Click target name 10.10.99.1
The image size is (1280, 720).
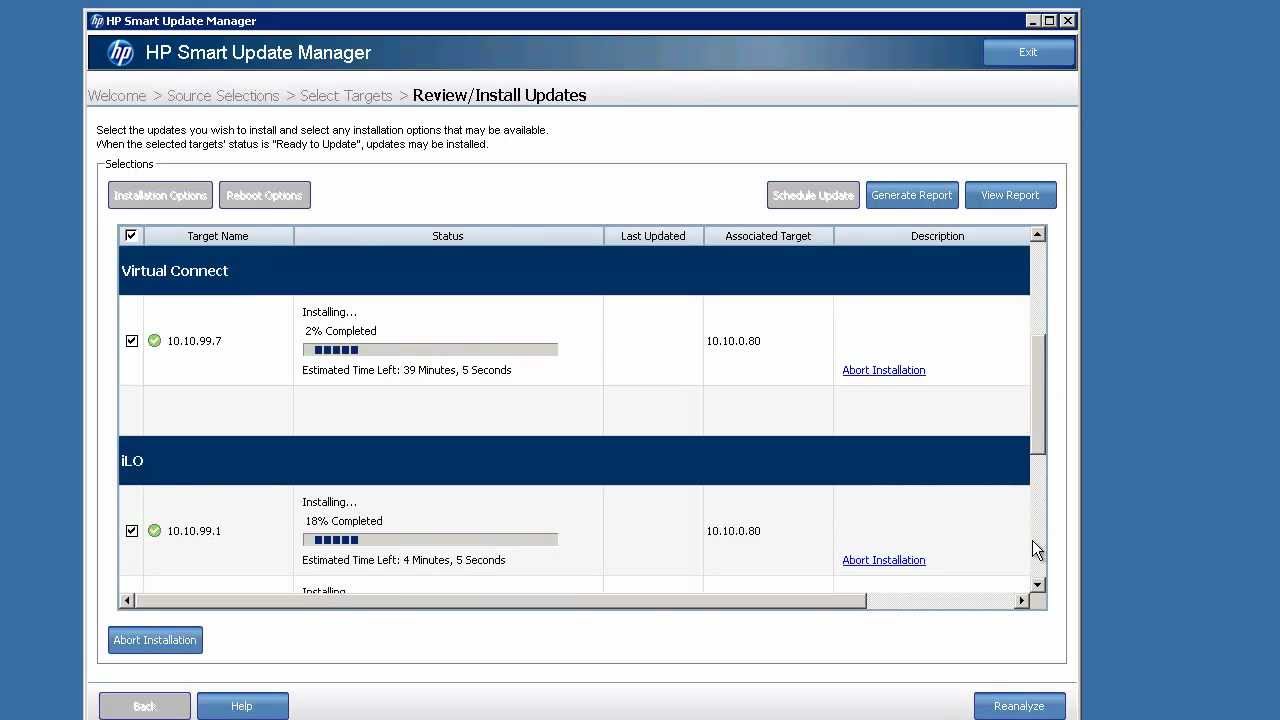pyautogui.click(x=194, y=531)
